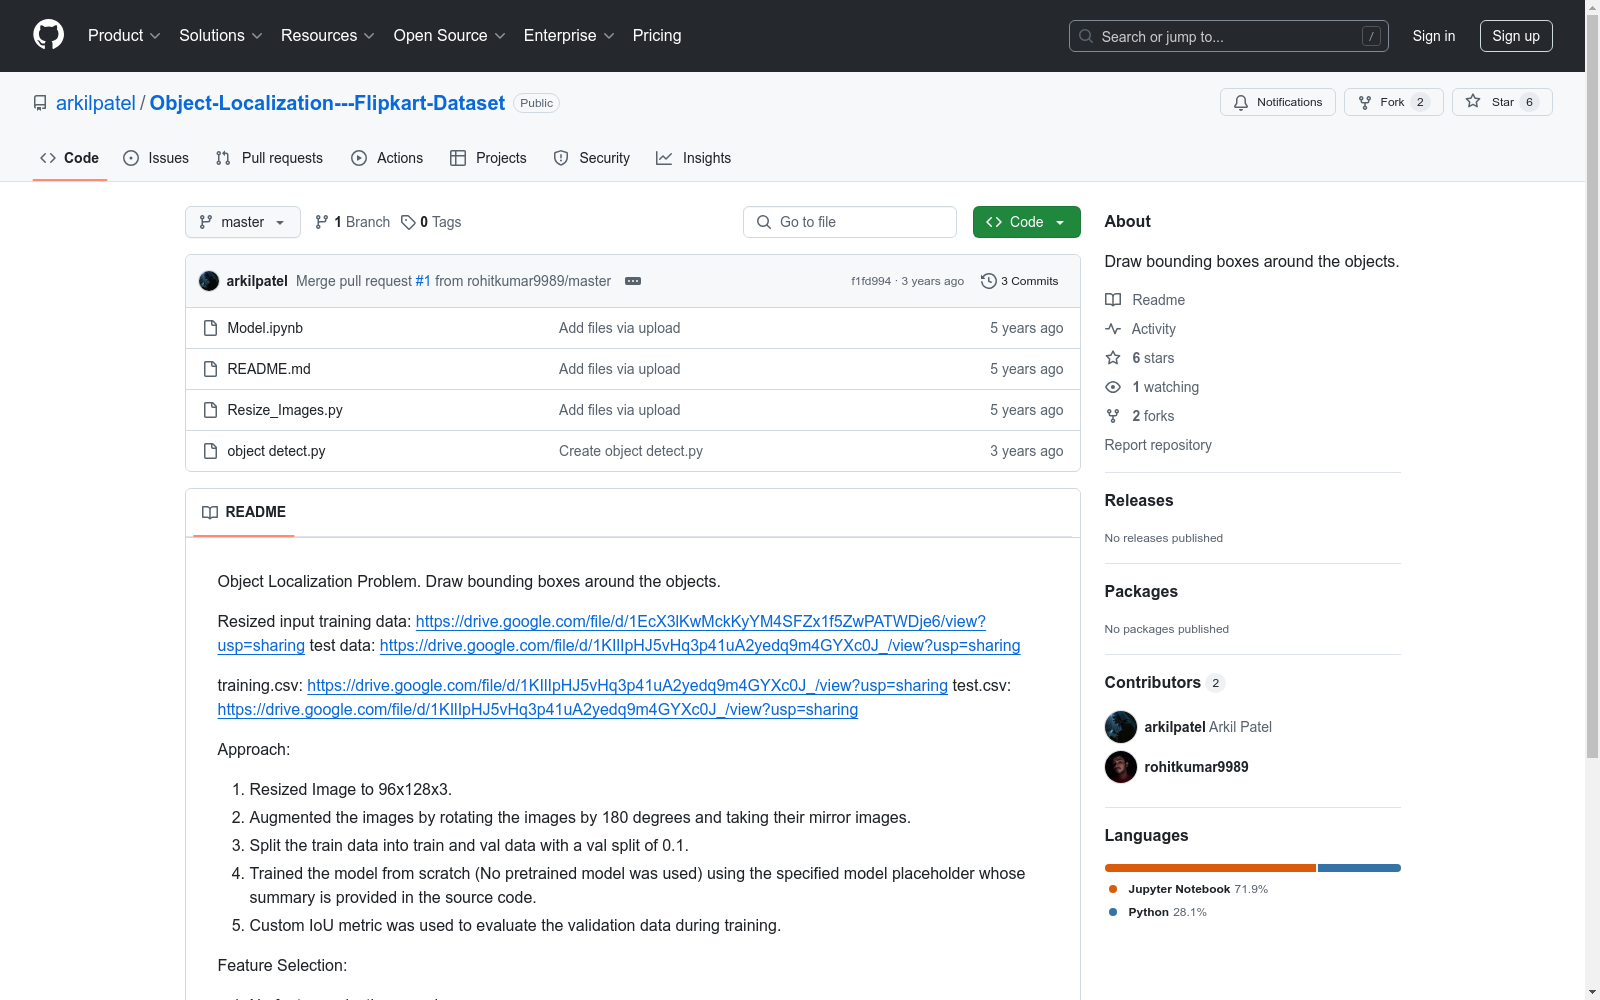Image resolution: width=1600 pixels, height=1000 pixels.
Task: Switch to the Code tab
Action: [x=70, y=158]
